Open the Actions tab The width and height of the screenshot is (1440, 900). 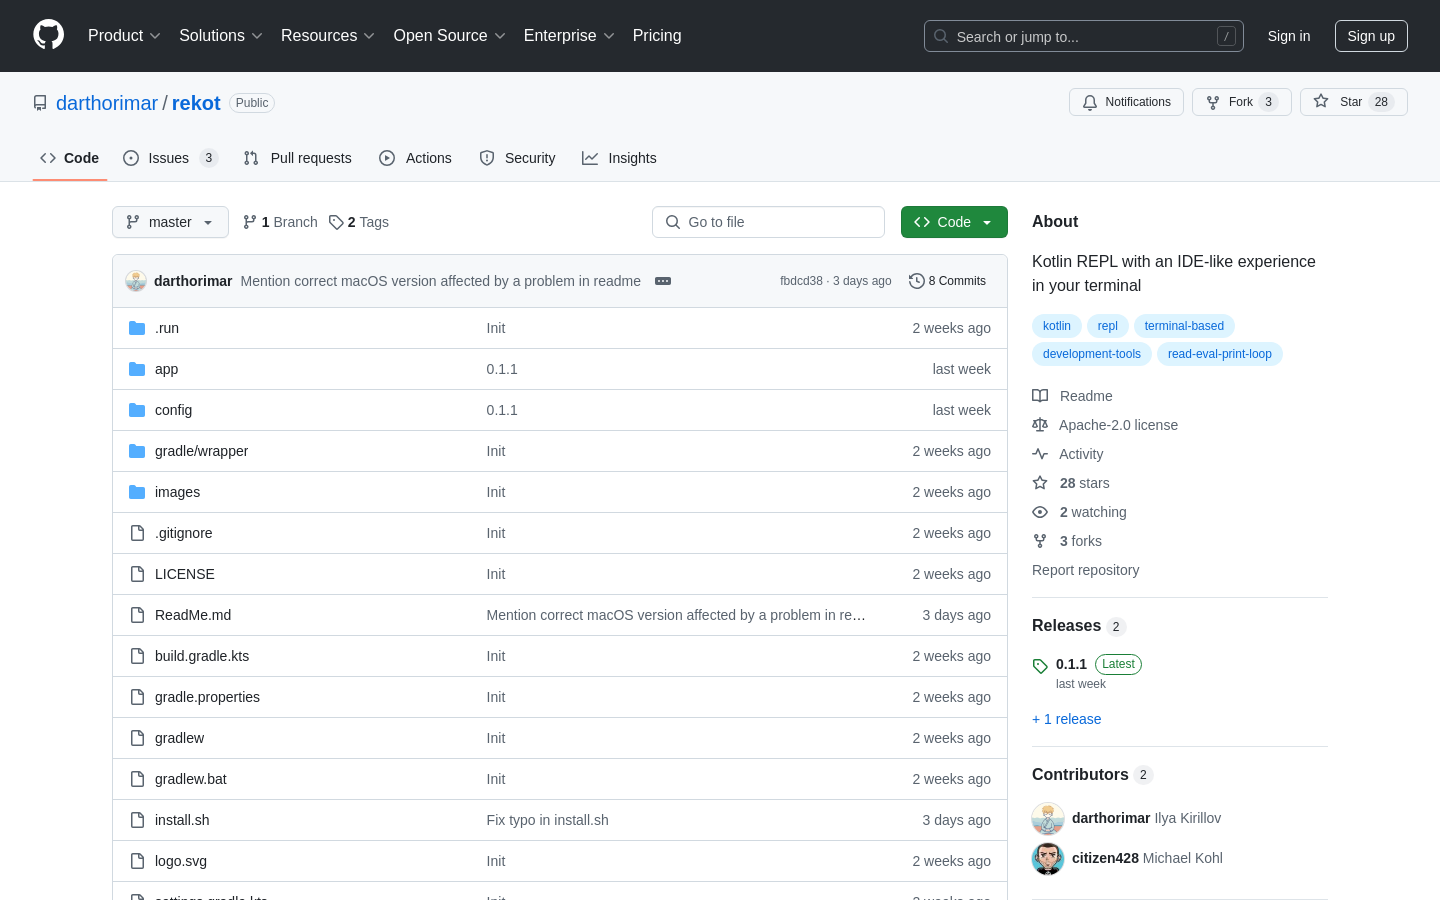[x=416, y=158]
